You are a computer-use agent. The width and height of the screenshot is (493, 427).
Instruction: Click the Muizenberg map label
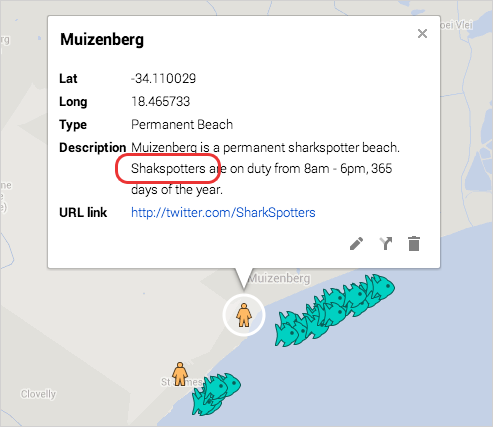pyautogui.click(x=279, y=278)
